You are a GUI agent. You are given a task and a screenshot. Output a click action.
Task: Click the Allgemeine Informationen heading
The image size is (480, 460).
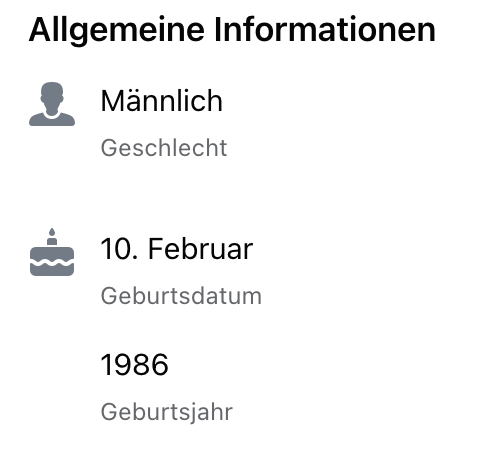point(232,31)
